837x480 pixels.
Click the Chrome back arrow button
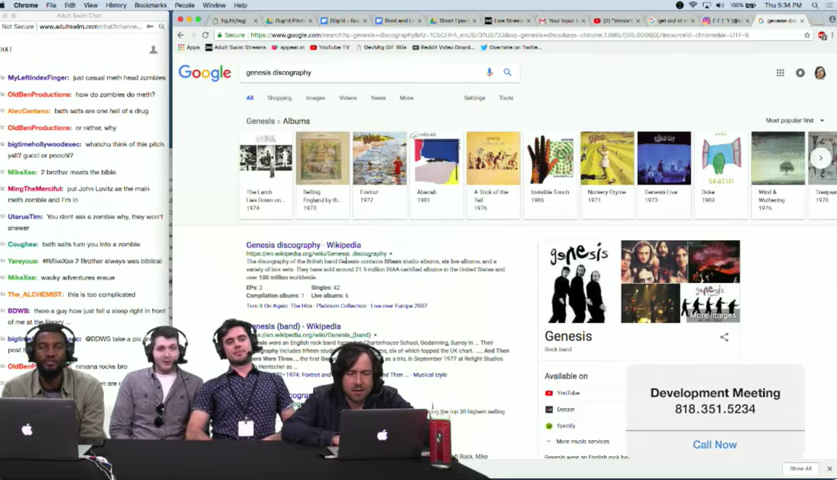point(181,35)
